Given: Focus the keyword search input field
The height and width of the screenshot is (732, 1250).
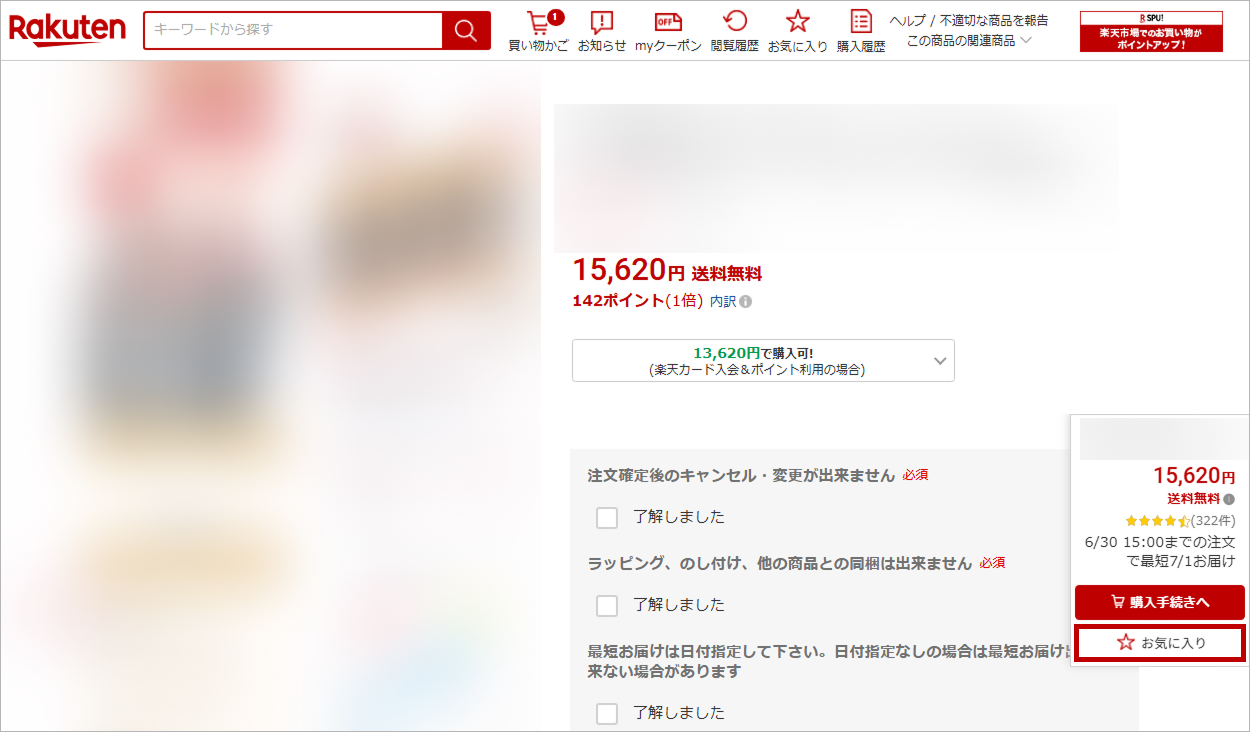Looking at the screenshot, I should point(293,30).
